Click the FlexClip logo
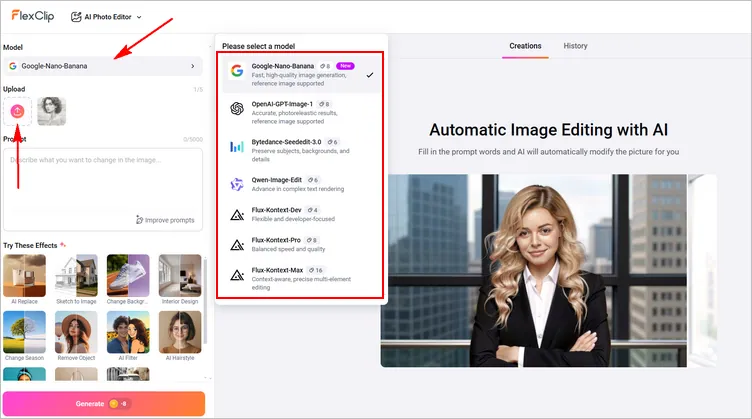The width and height of the screenshot is (752, 419). click(x=33, y=16)
